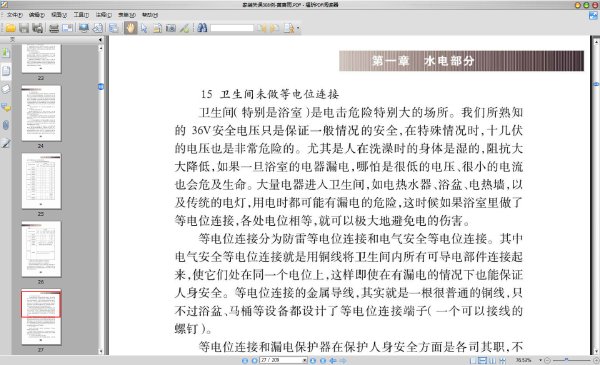The height and width of the screenshot is (365, 600).
Task: Go to last page button
Action: 323,360
